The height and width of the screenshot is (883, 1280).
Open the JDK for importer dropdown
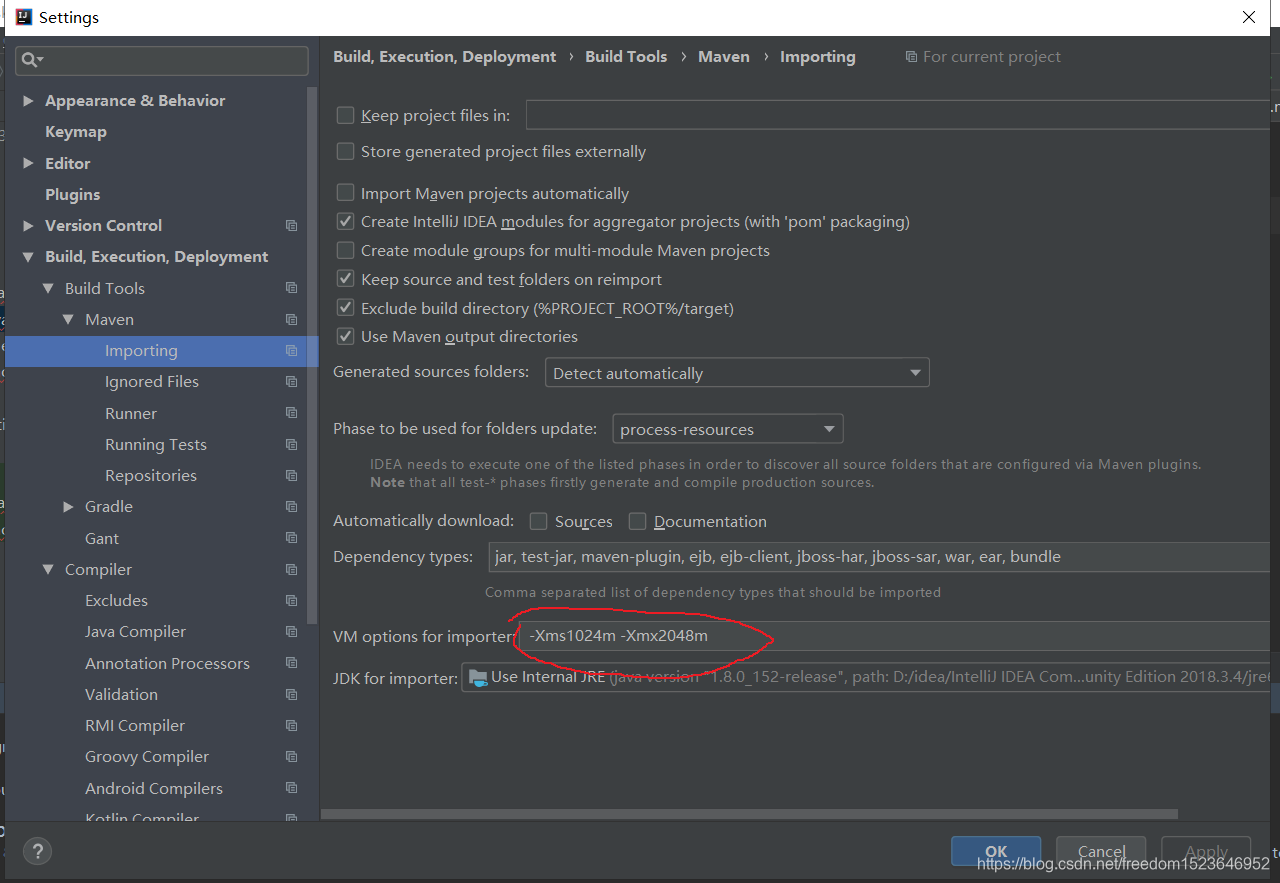coord(866,677)
